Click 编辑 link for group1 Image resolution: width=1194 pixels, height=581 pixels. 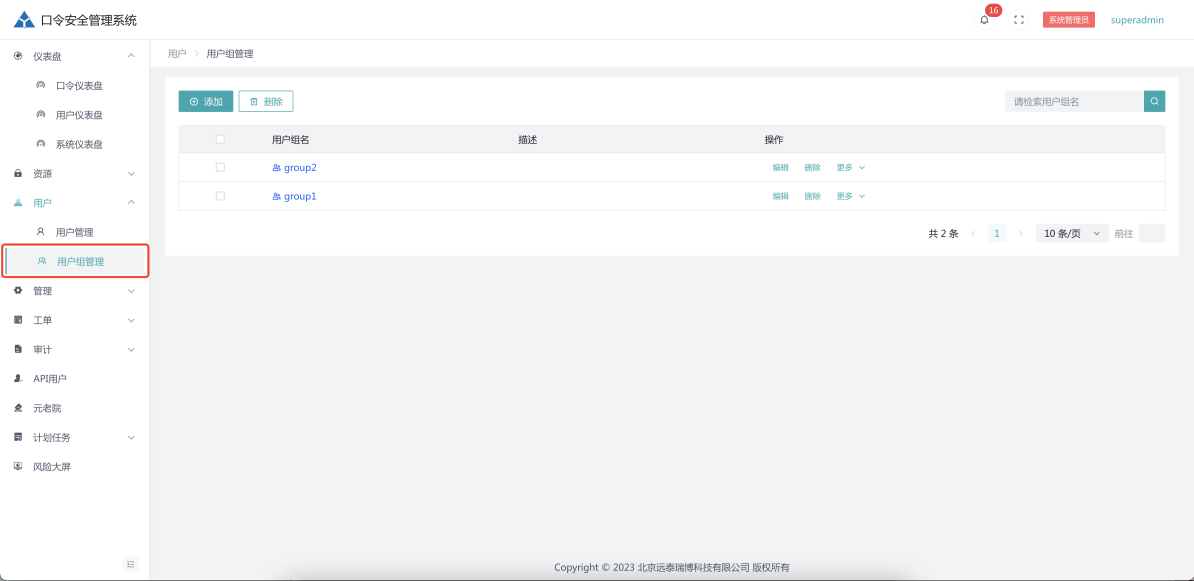[x=780, y=197]
